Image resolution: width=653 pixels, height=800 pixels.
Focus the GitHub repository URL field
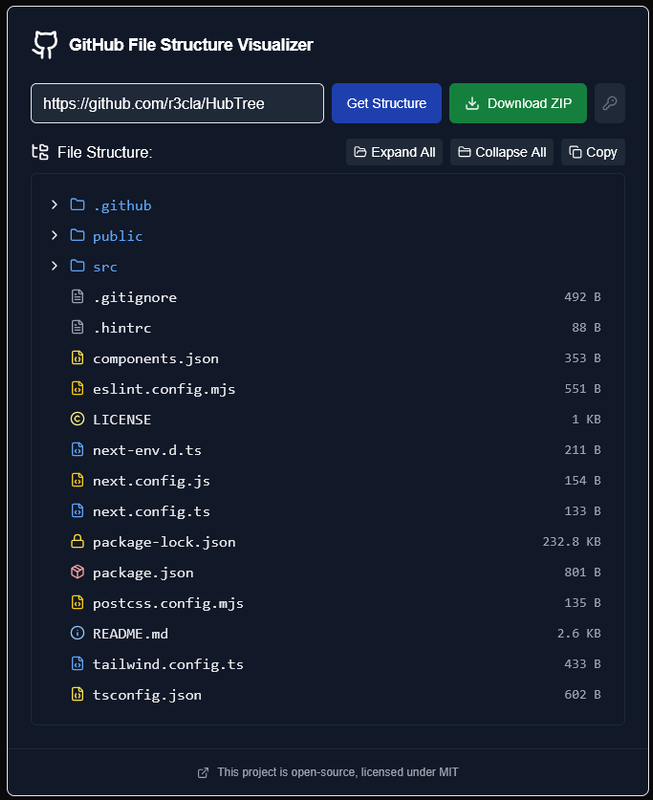click(x=177, y=103)
